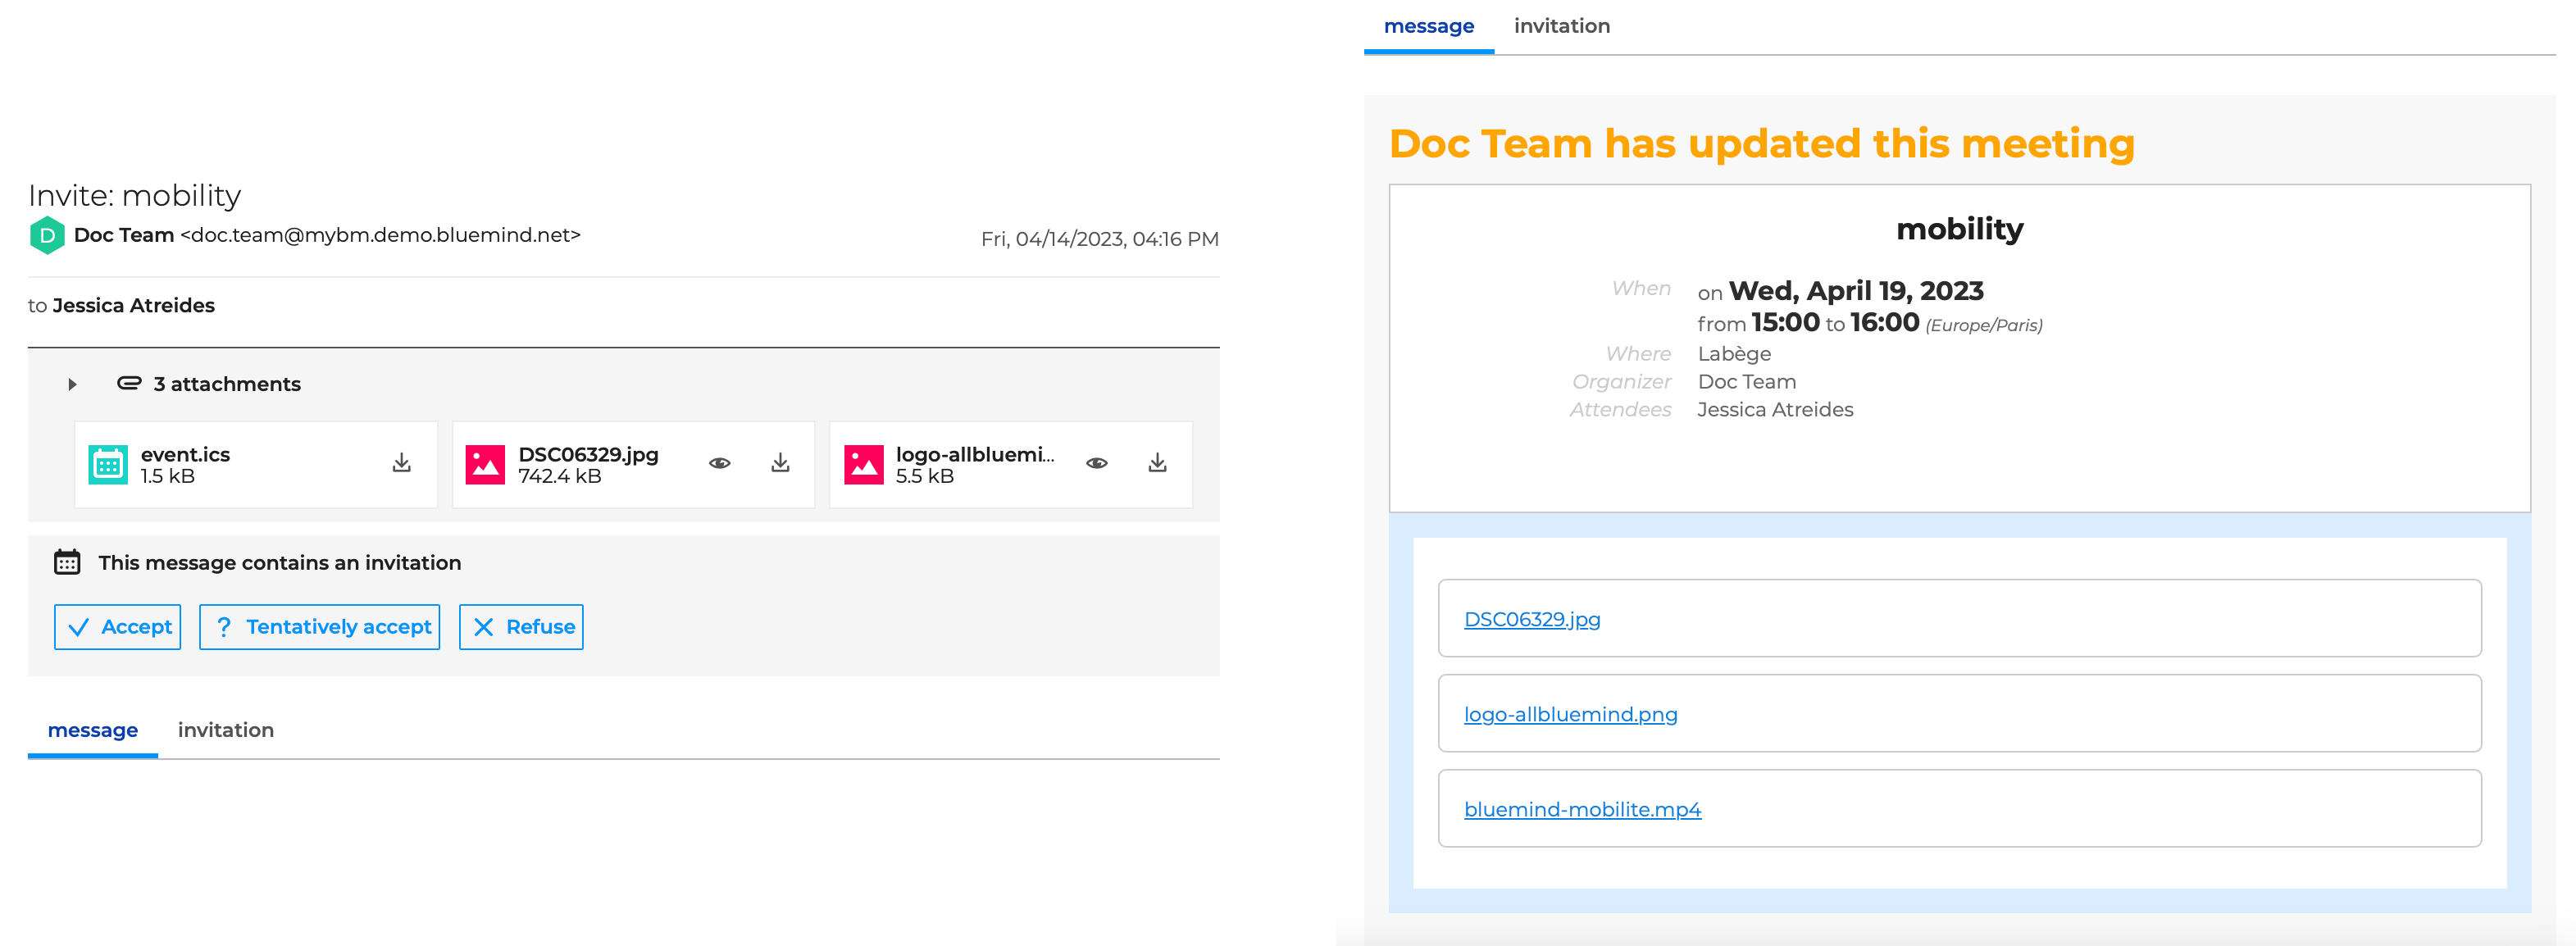Switch to the invitation tab in left pane

click(225, 730)
